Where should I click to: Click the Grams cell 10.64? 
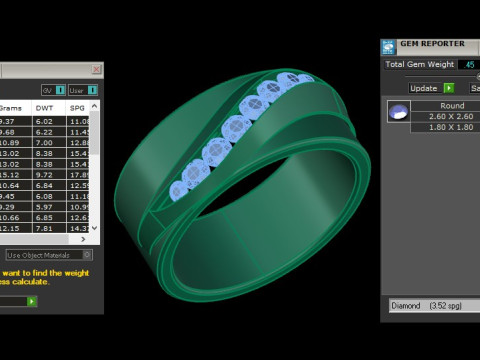15,185
